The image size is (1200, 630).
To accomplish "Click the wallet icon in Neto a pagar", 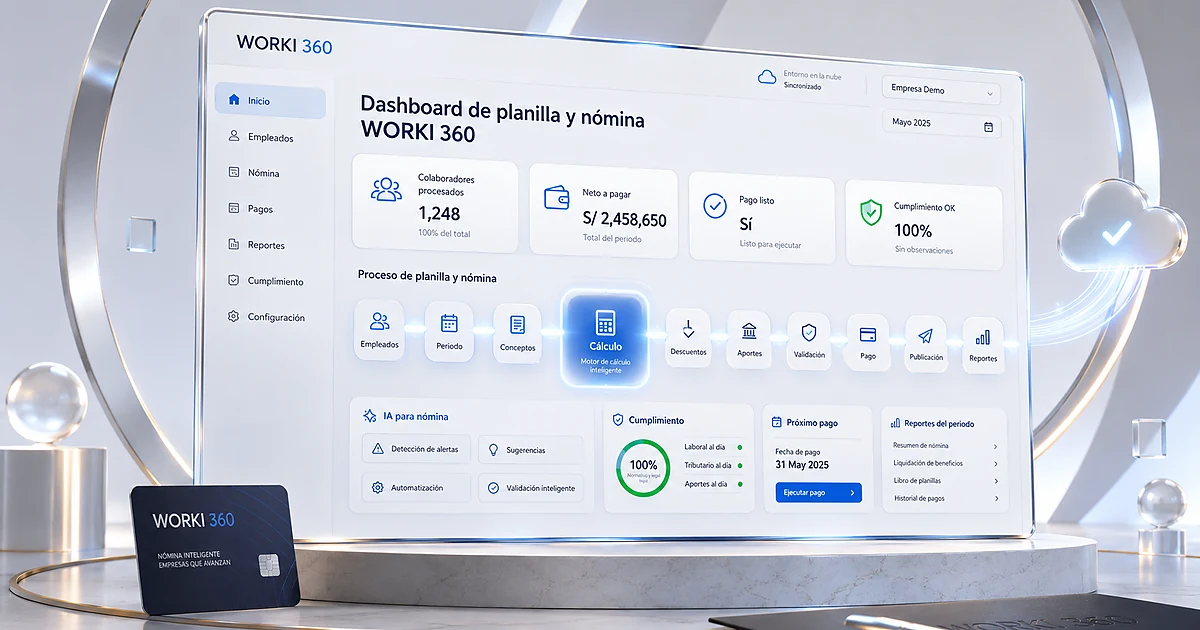I will [x=556, y=197].
